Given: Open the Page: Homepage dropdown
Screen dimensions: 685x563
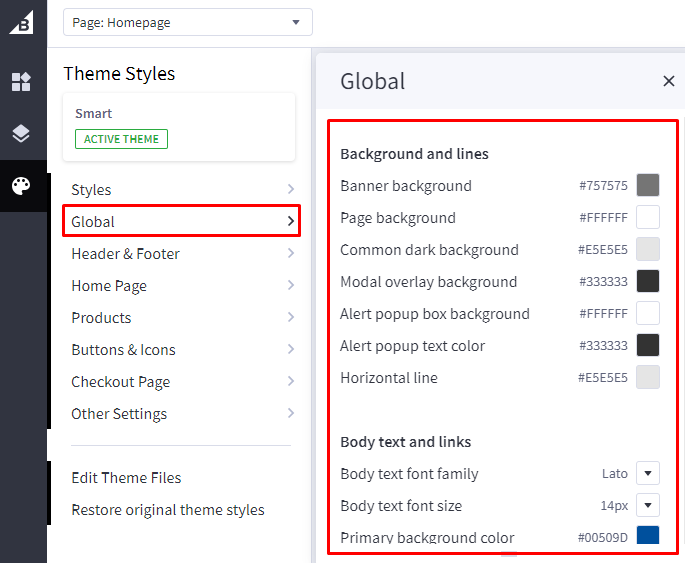Looking at the screenshot, I should tap(187, 22).
